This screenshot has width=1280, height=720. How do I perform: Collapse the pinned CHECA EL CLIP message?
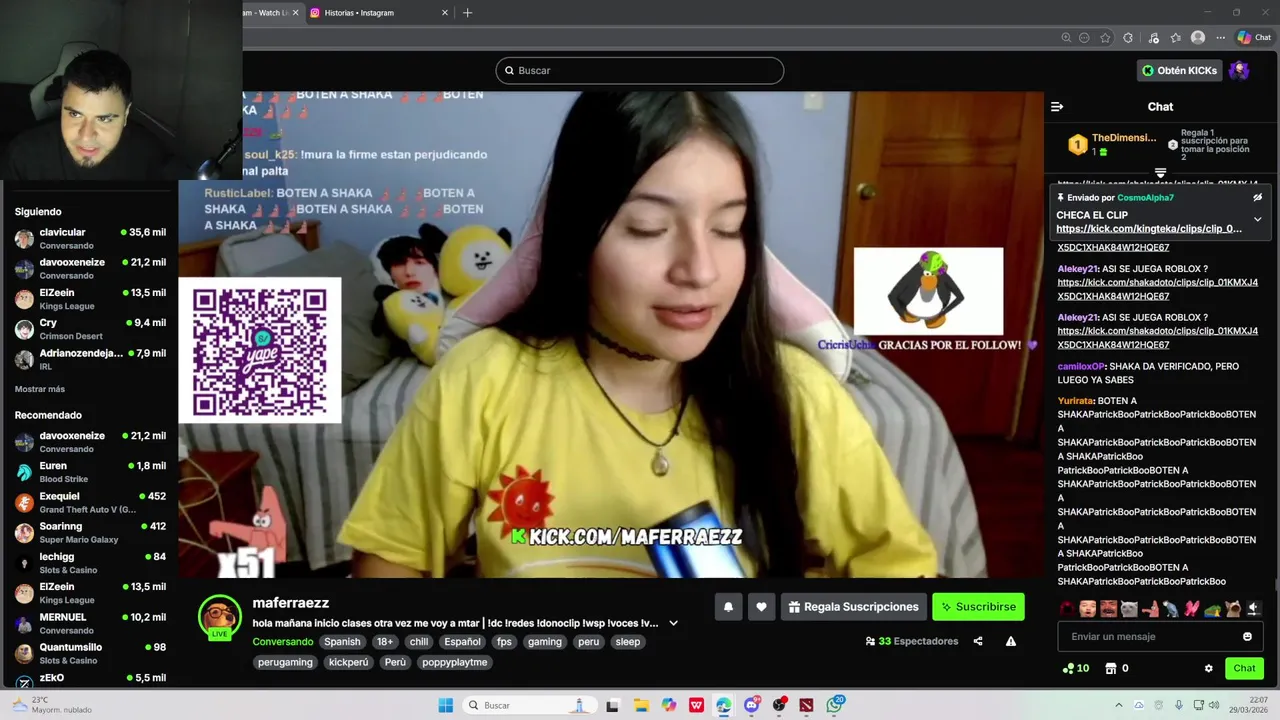[x=1258, y=219]
